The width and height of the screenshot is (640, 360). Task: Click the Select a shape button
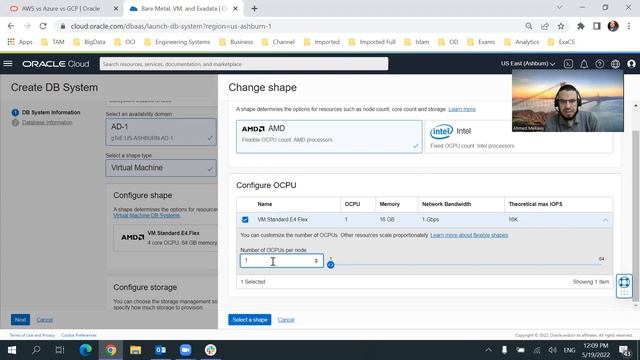pyautogui.click(x=250, y=320)
